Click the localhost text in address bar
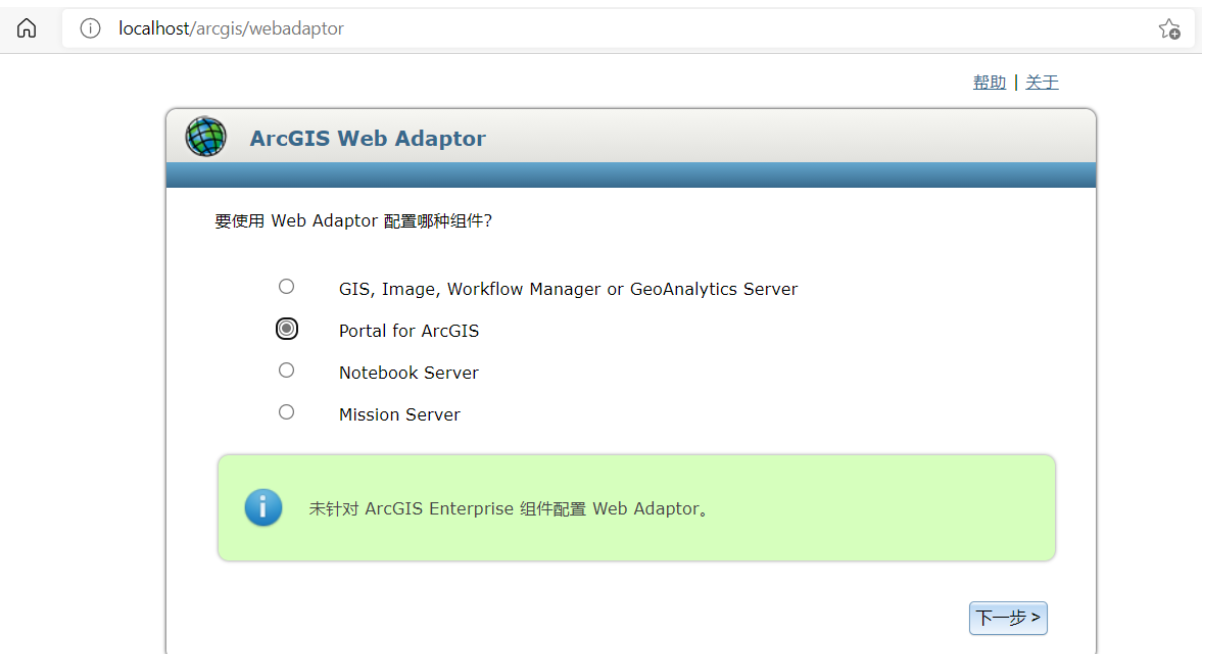Image resolution: width=1213 pixels, height=654 pixels. click(x=152, y=28)
